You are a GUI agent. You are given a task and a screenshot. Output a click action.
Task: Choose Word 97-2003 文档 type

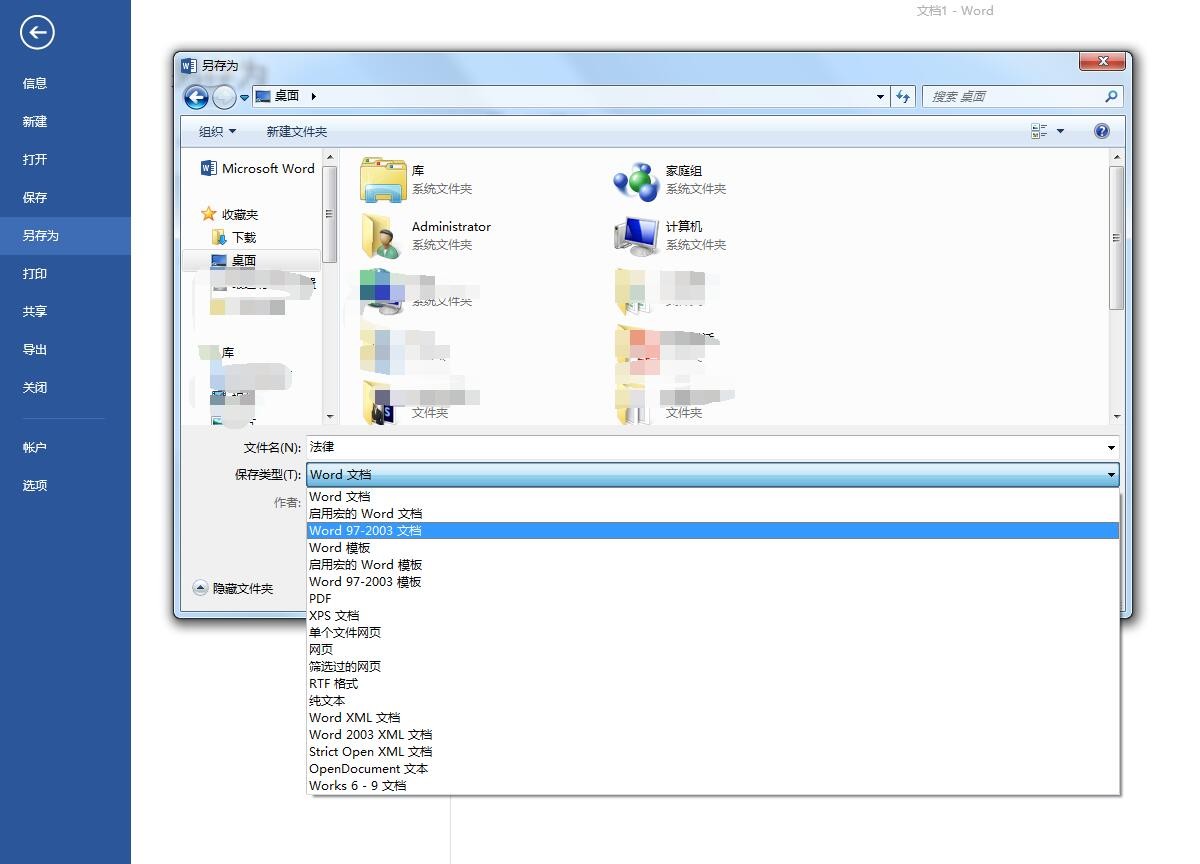pos(712,530)
